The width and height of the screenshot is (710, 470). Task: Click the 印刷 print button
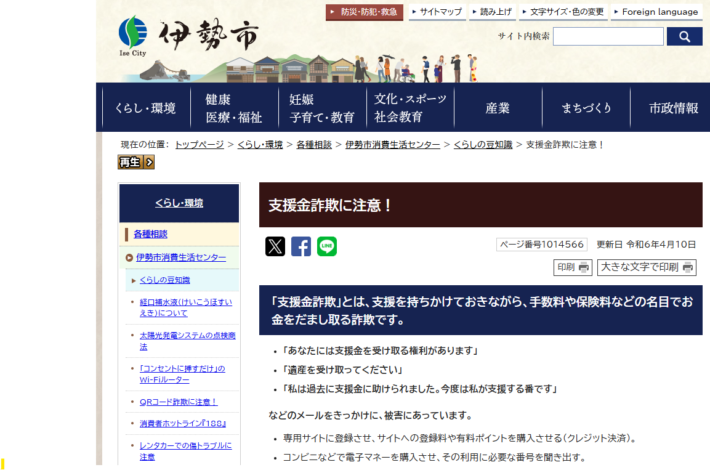[x=573, y=267]
